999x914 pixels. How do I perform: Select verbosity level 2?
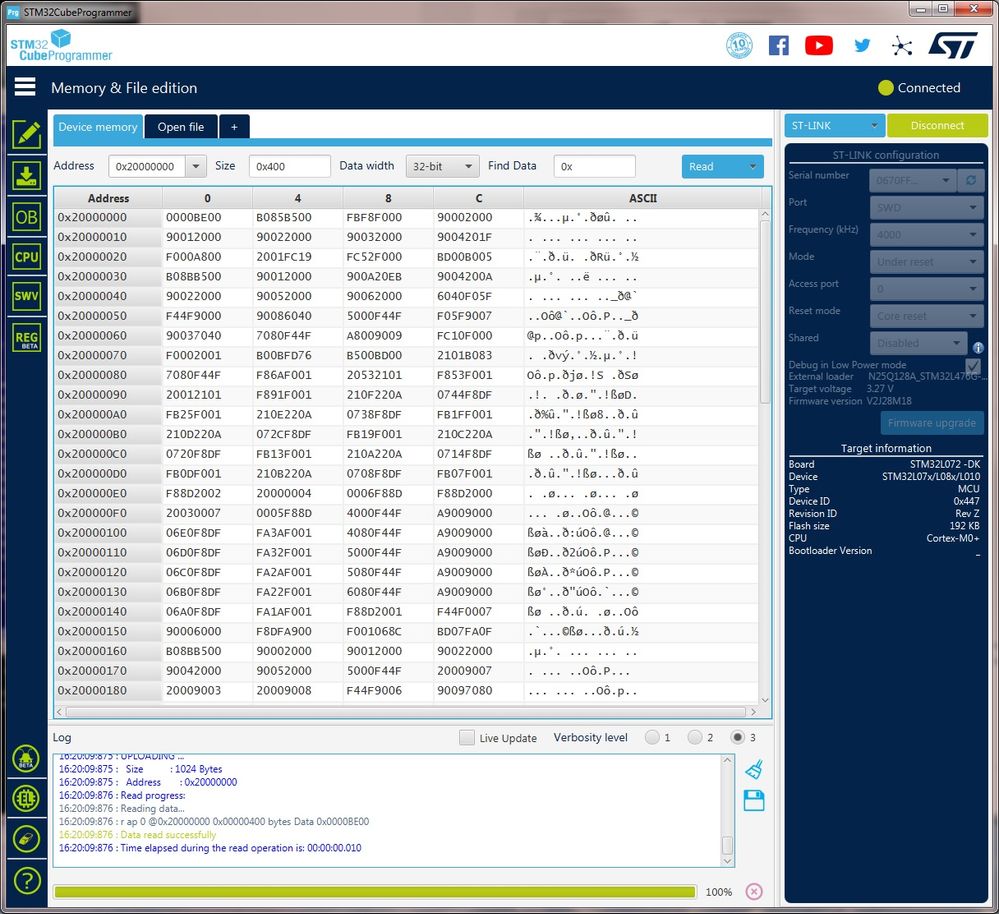694,737
